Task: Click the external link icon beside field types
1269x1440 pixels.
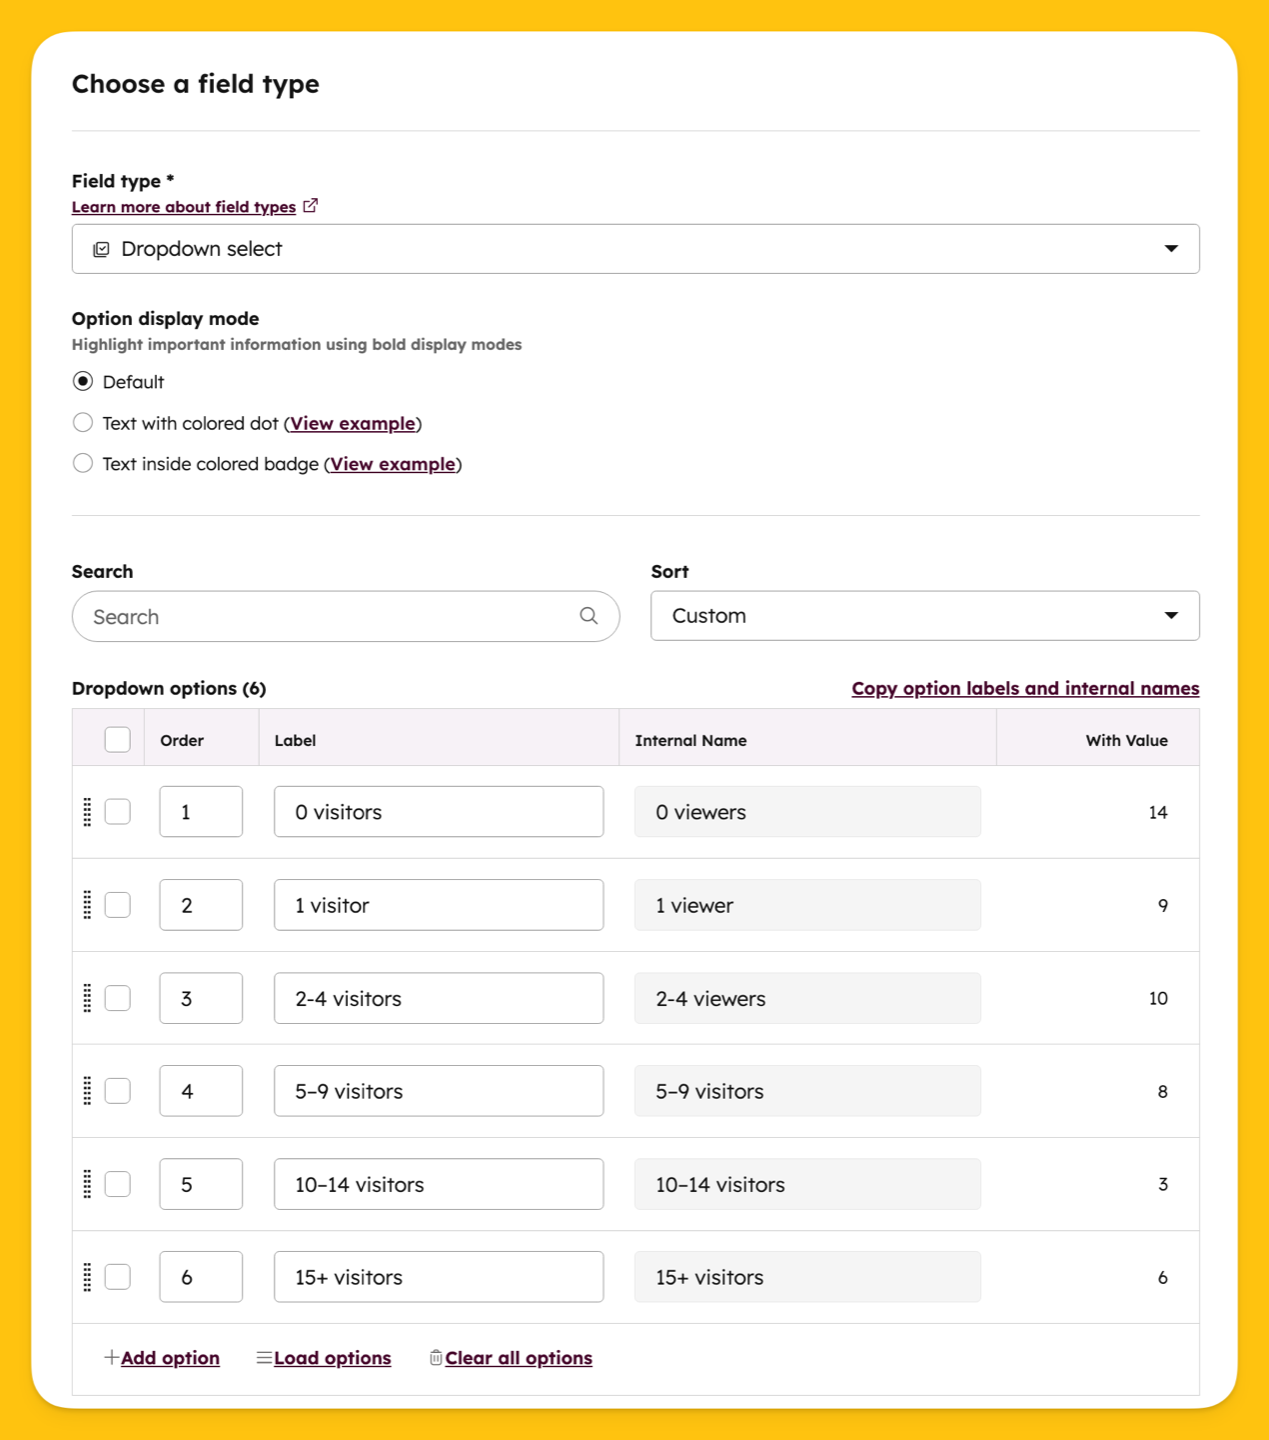Action: point(311,206)
